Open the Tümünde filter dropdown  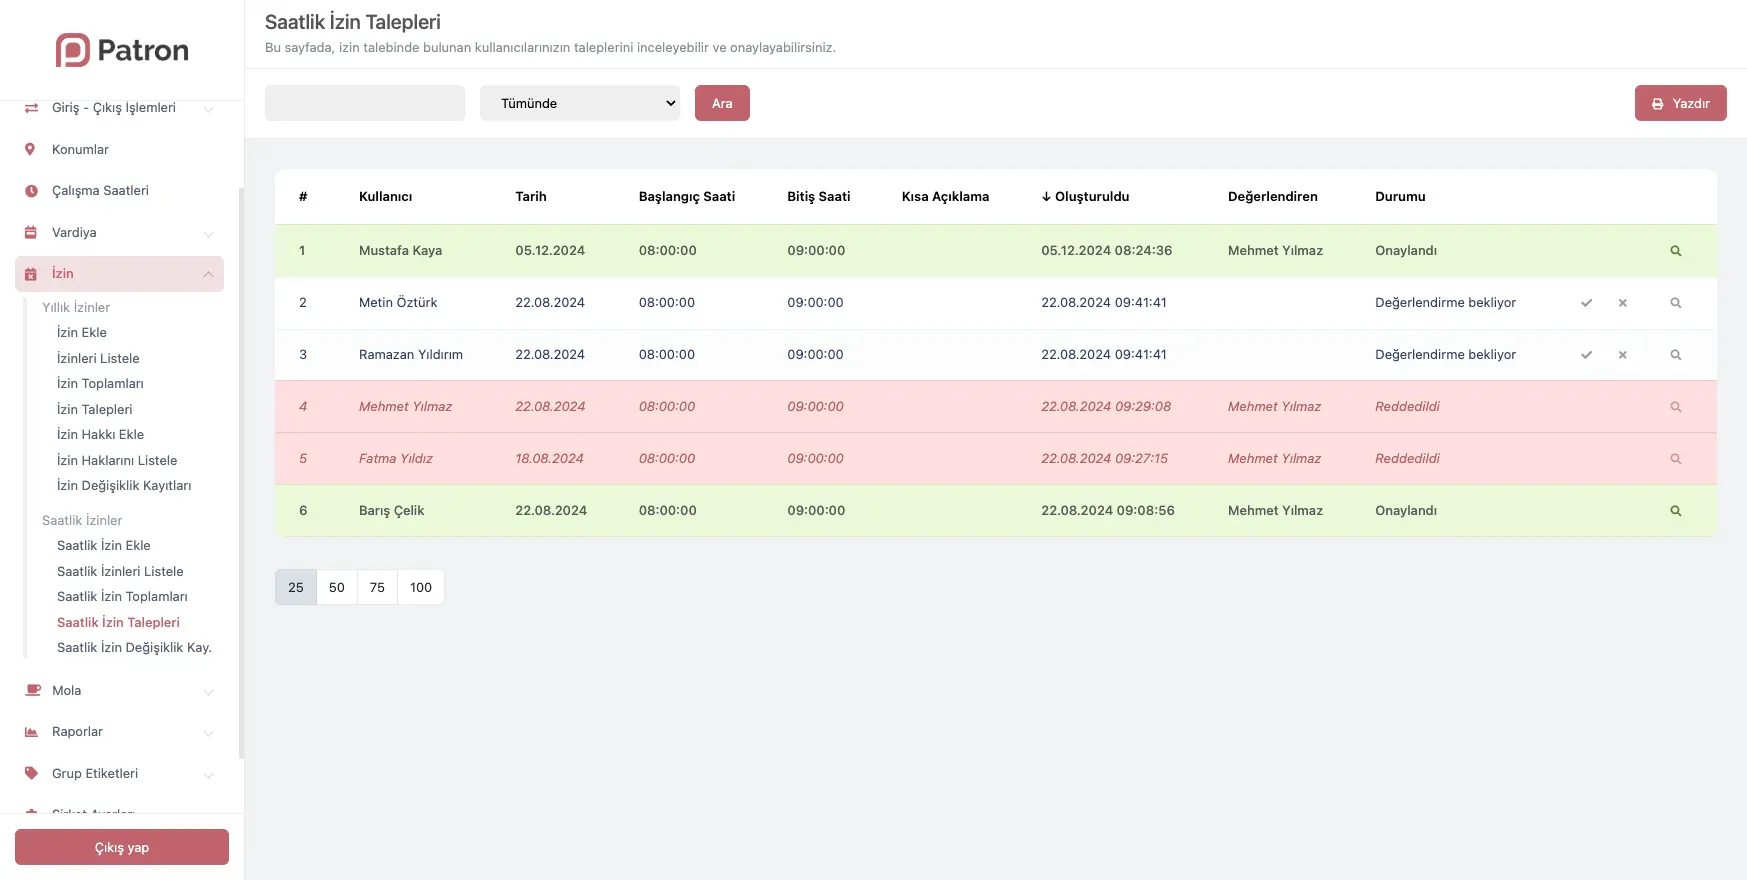tap(580, 103)
